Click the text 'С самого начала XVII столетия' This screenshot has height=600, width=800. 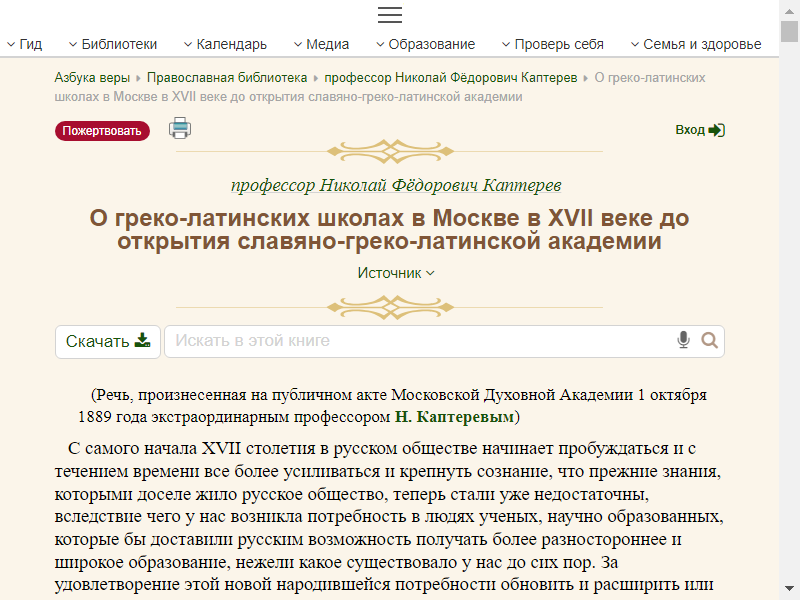pos(191,448)
